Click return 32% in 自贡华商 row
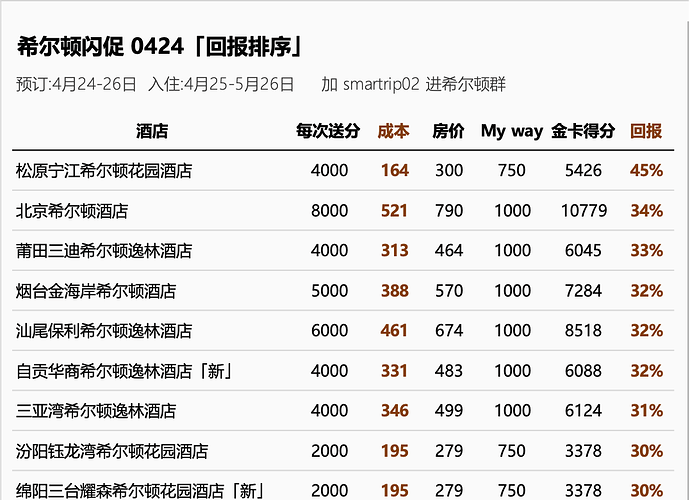690x500 pixels. coord(646,371)
